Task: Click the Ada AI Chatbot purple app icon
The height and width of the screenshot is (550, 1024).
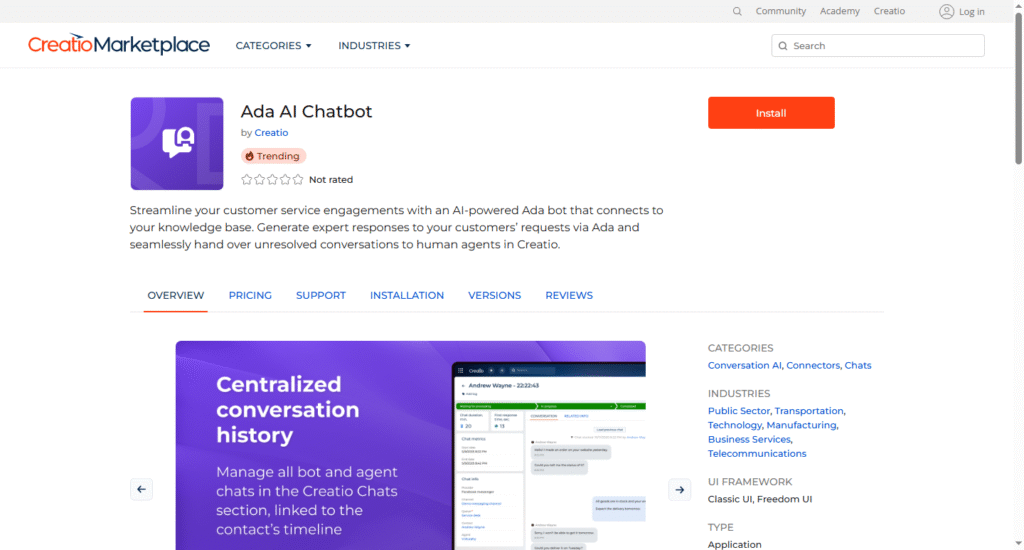Action: (177, 144)
